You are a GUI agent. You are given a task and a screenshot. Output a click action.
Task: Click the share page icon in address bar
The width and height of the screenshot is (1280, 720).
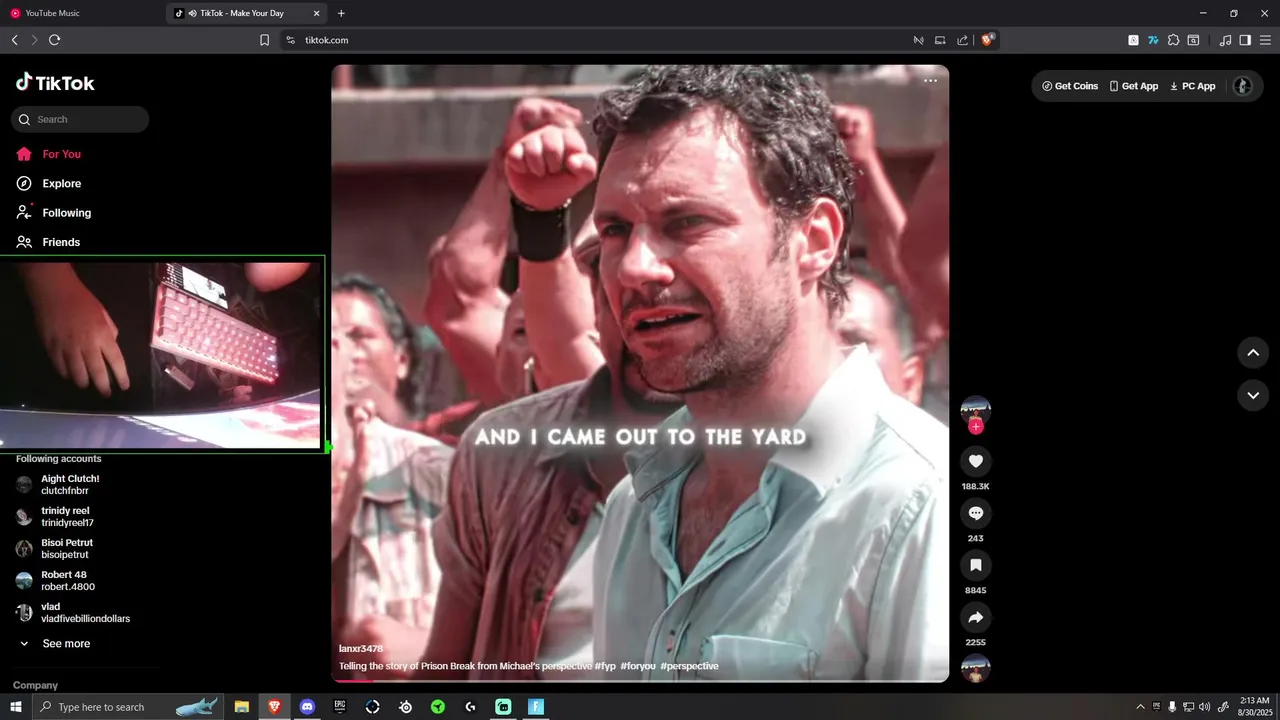pos(962,40)
